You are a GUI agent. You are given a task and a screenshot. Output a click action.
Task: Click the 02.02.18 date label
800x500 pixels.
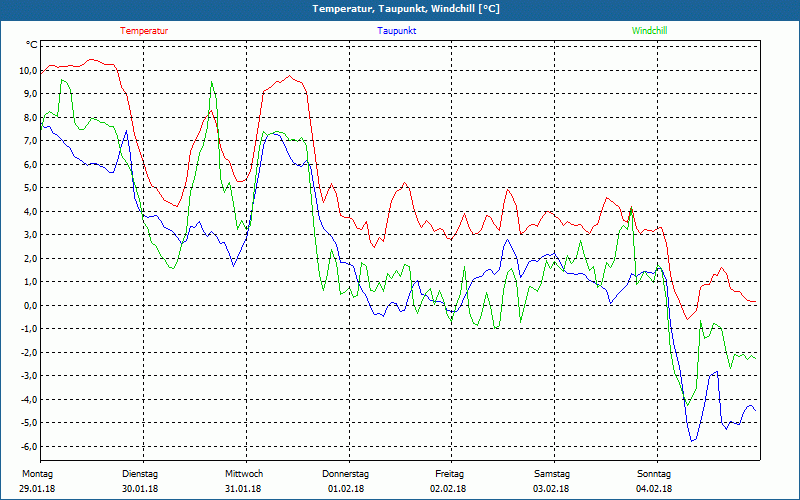(x=448, y=489)
